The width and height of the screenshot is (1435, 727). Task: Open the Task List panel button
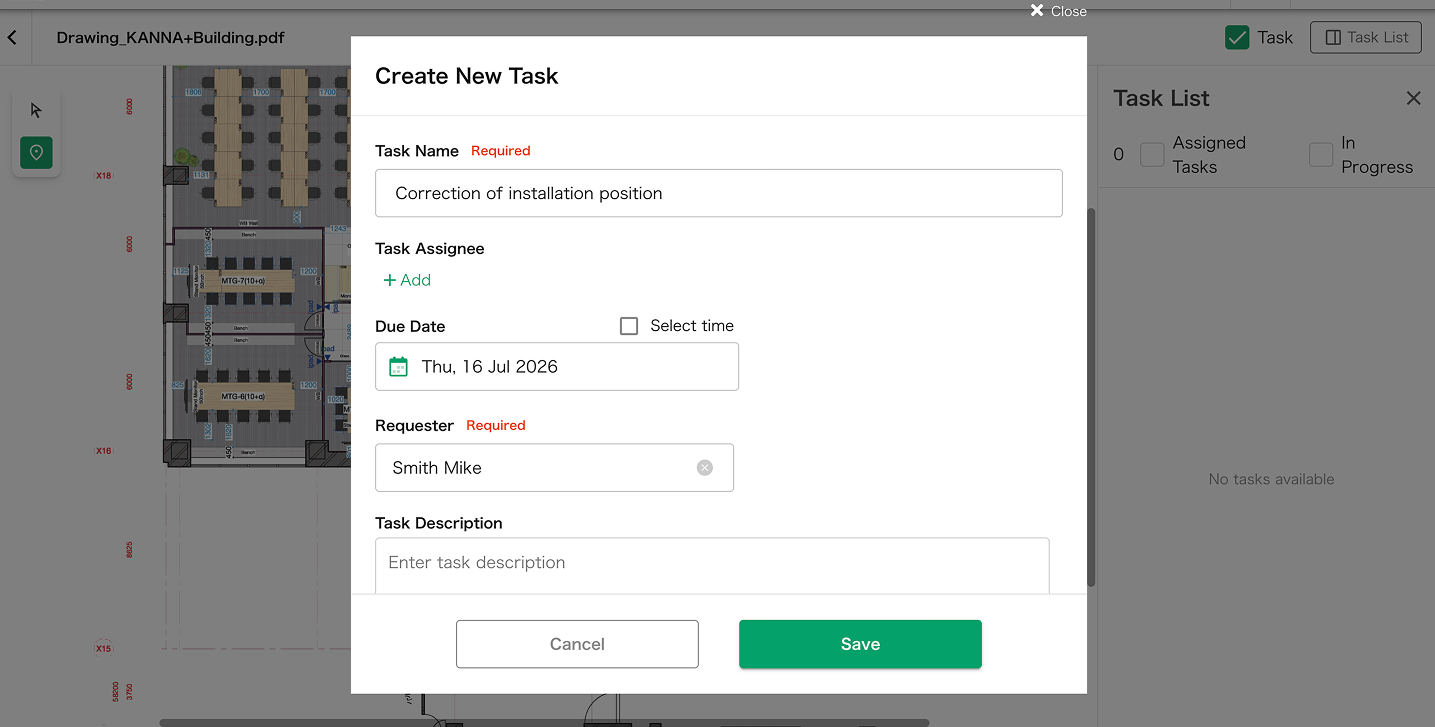click(1366, 37)
